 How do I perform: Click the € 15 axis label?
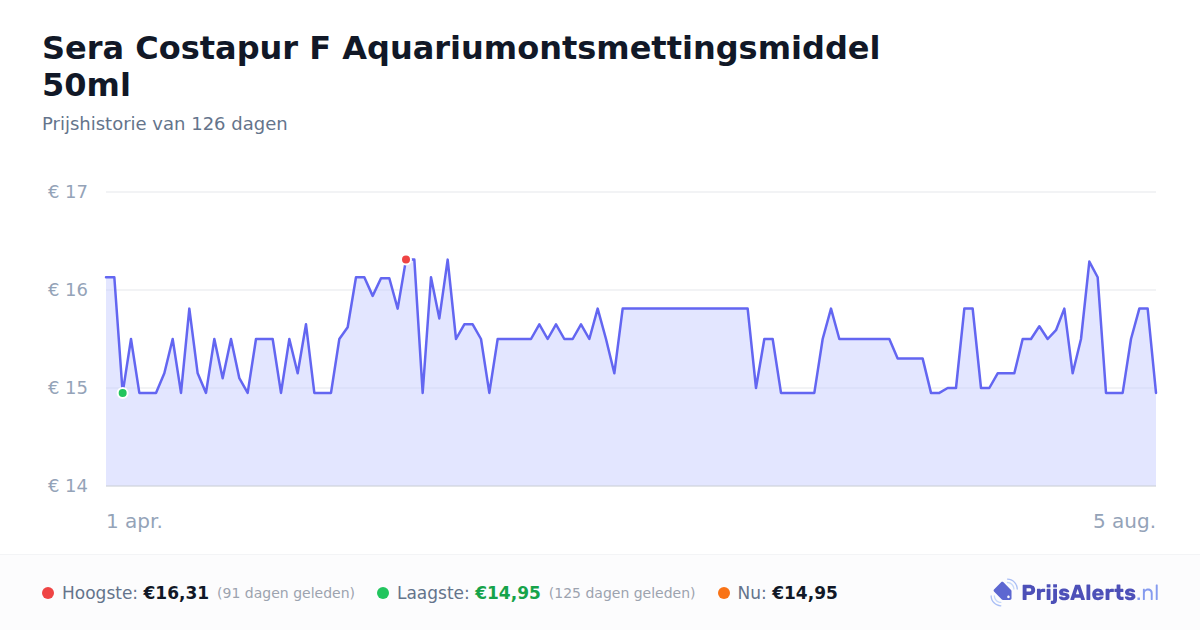click(67, 388)
